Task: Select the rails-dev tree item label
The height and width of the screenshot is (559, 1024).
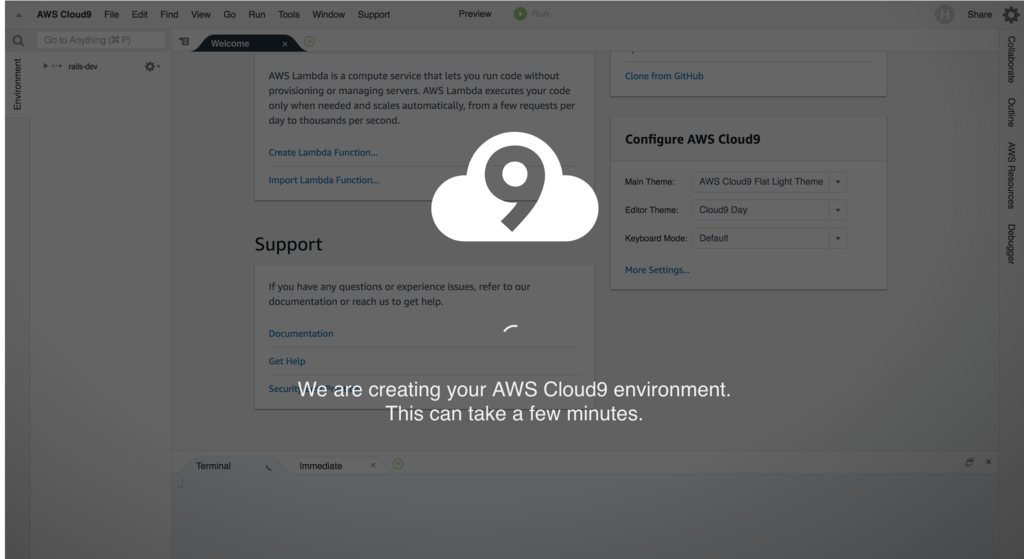Action: click(x=83, y=66)
